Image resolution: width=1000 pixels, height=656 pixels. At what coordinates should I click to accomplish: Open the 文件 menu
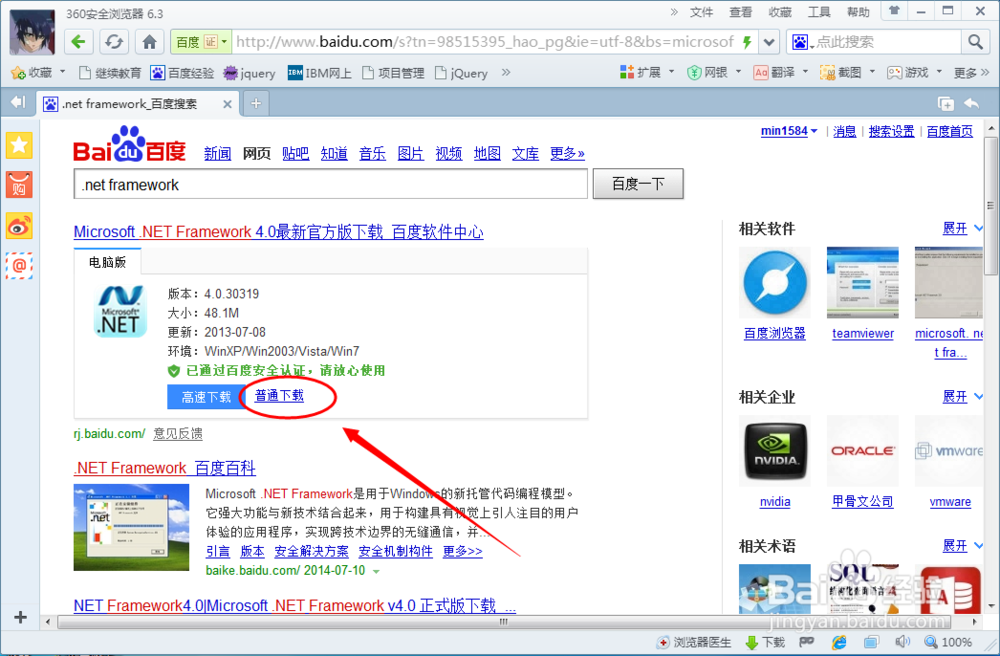(x=702, y=11)
